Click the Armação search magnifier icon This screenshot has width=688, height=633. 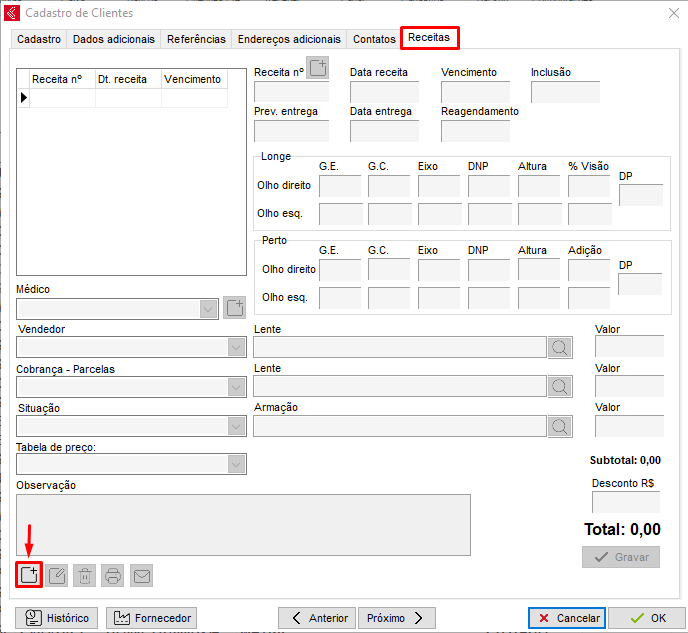560,426
